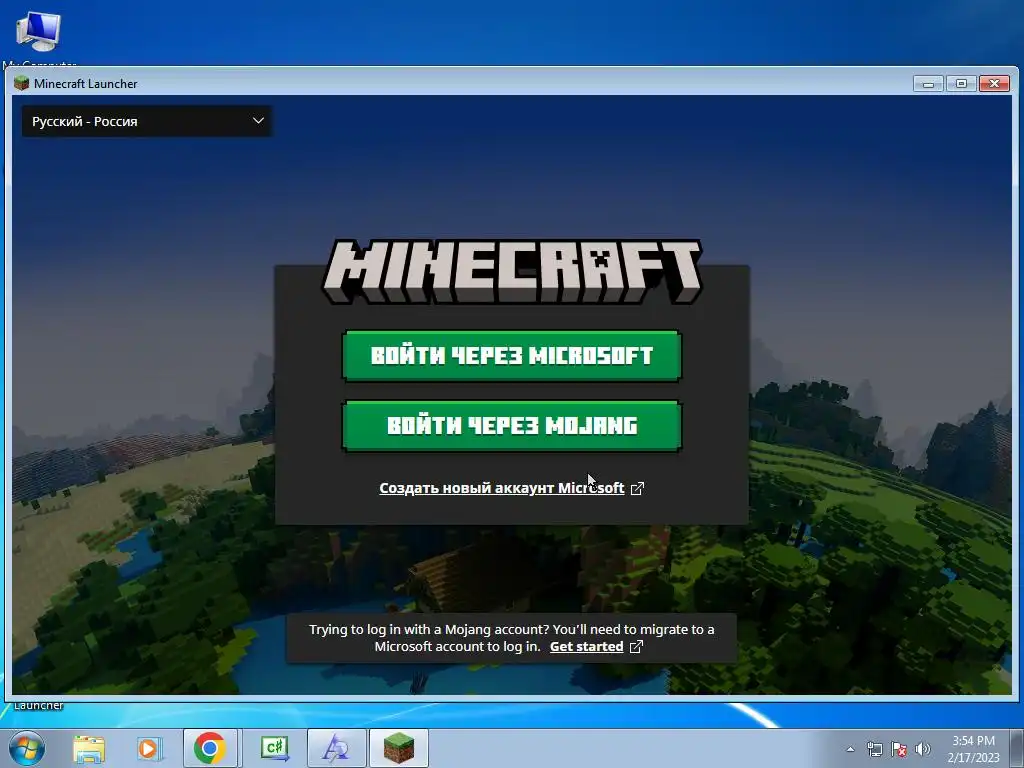The height and width of the screenshot is (768, 1024).
Task: Open the Action Center flag tray icon
Action: (899, 749)
